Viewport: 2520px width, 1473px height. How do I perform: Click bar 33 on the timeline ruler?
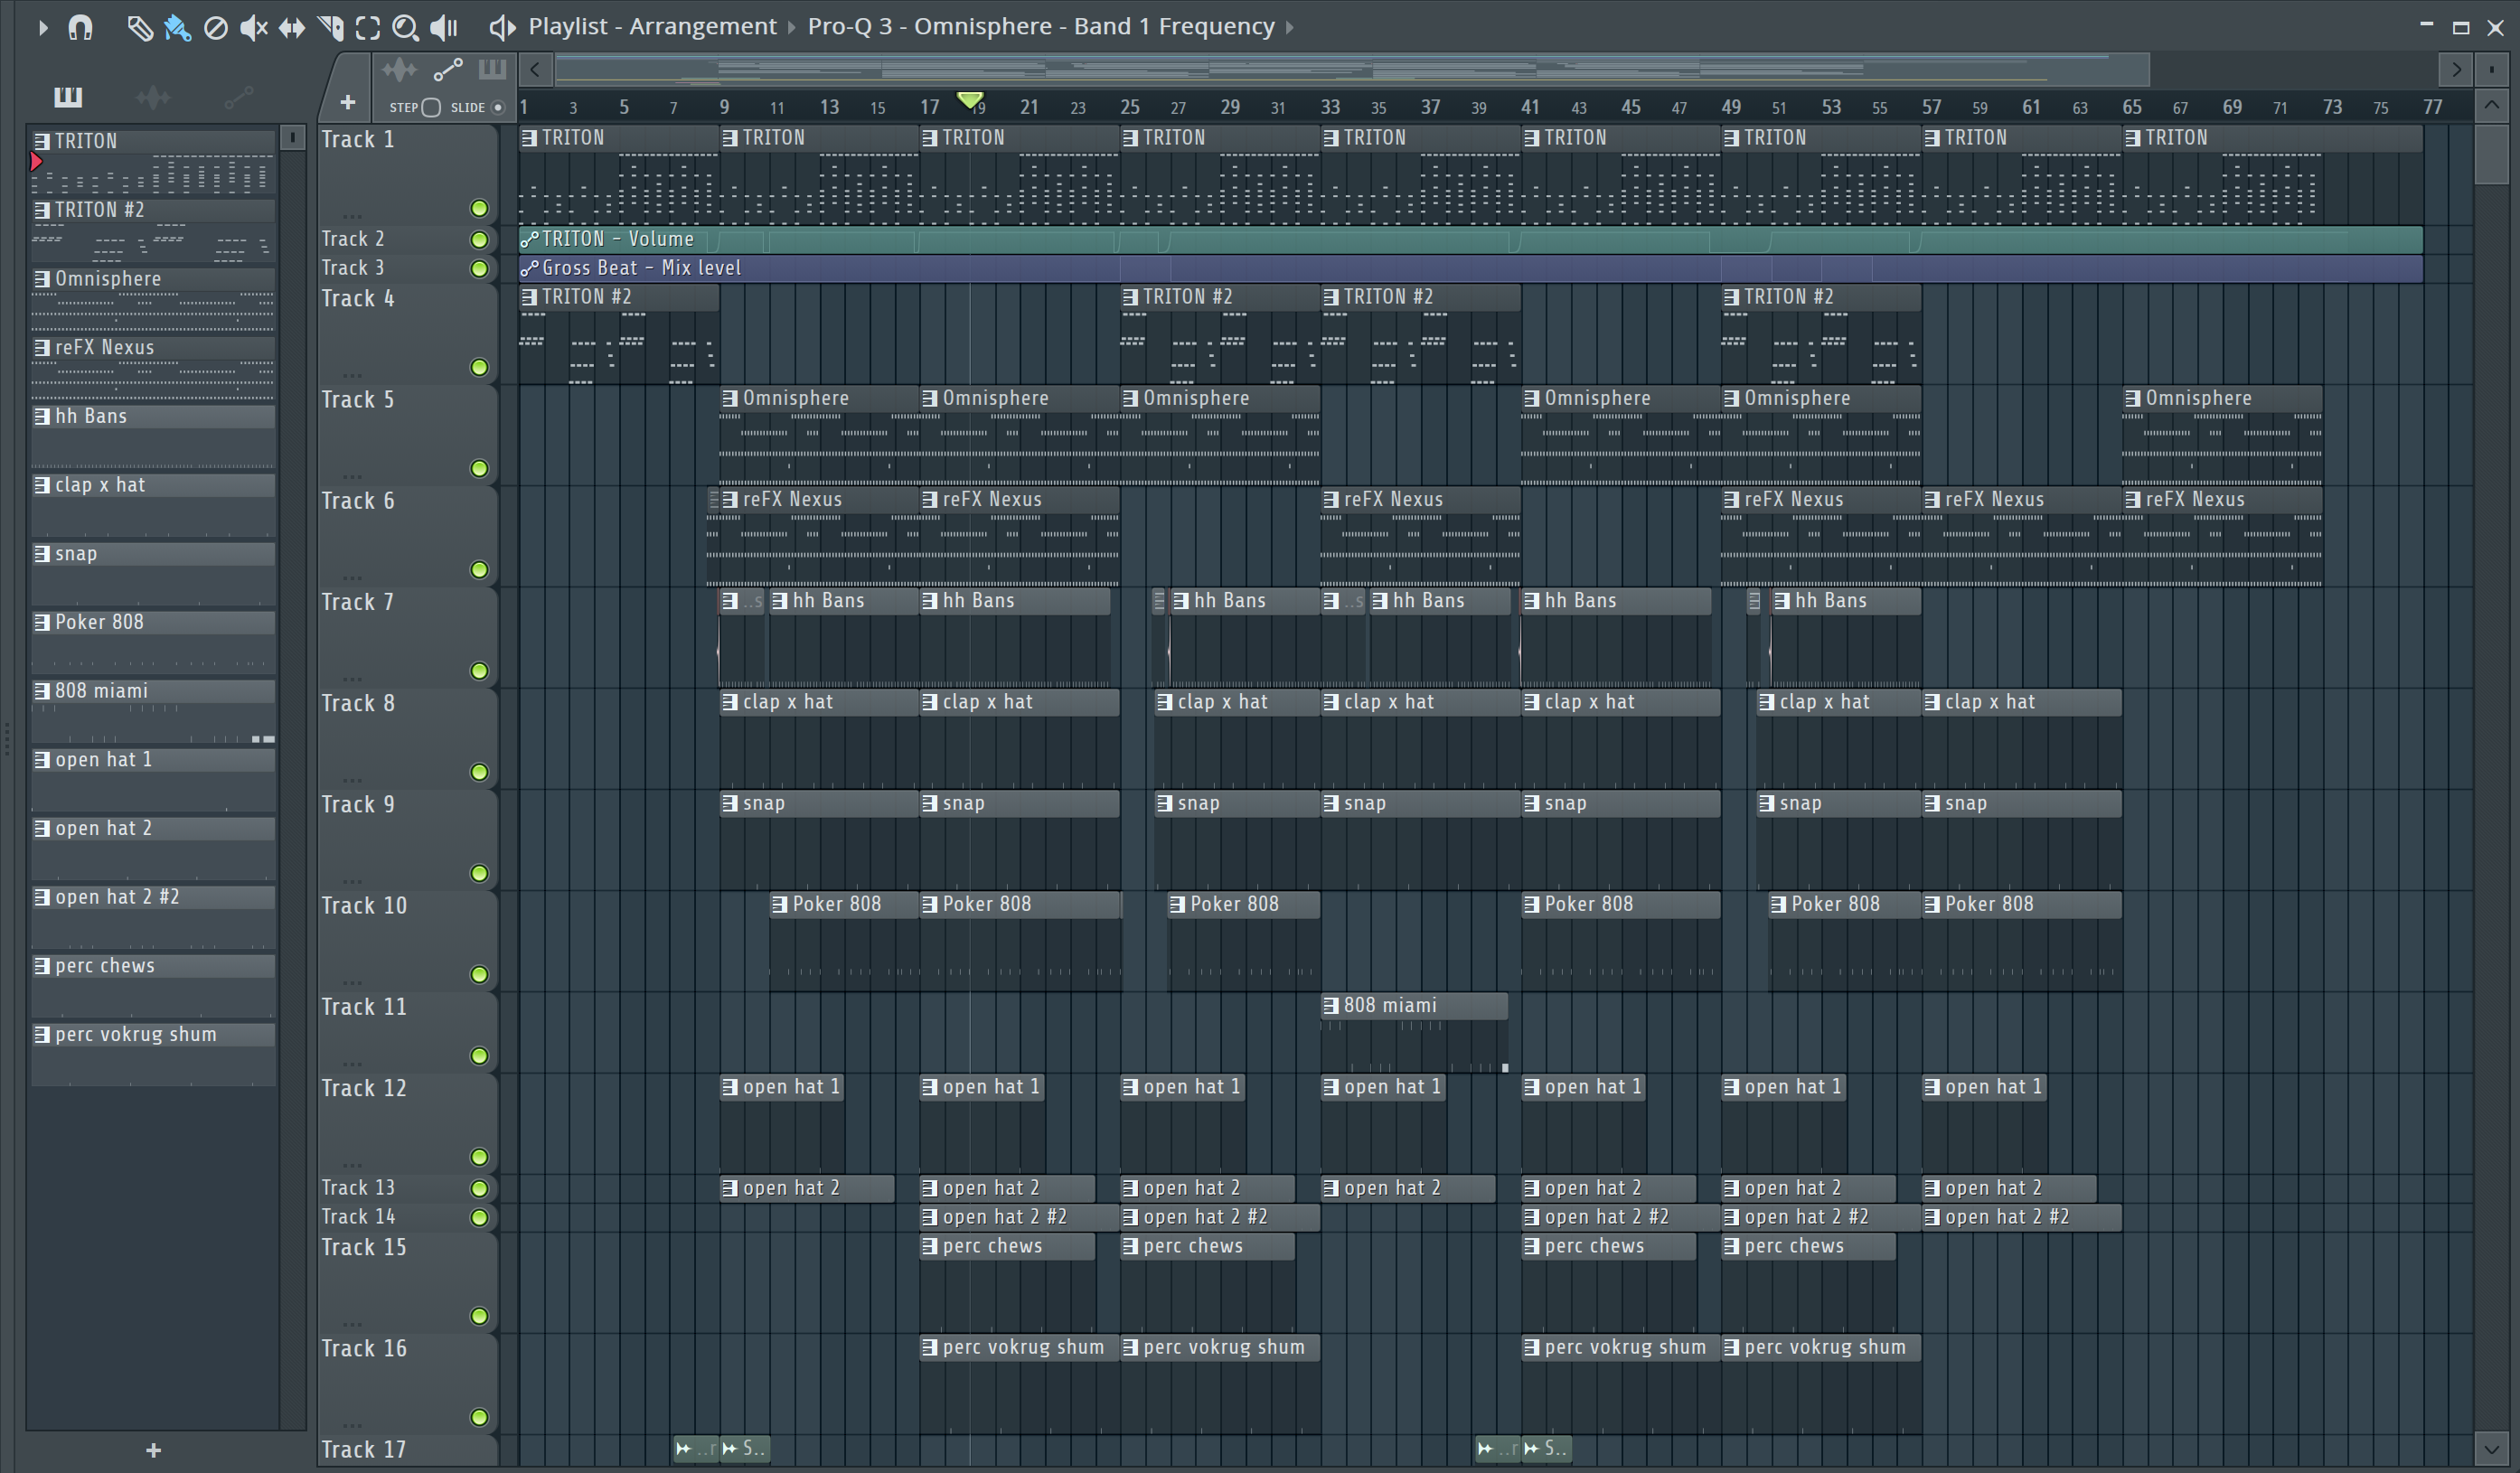point(1330,107)
